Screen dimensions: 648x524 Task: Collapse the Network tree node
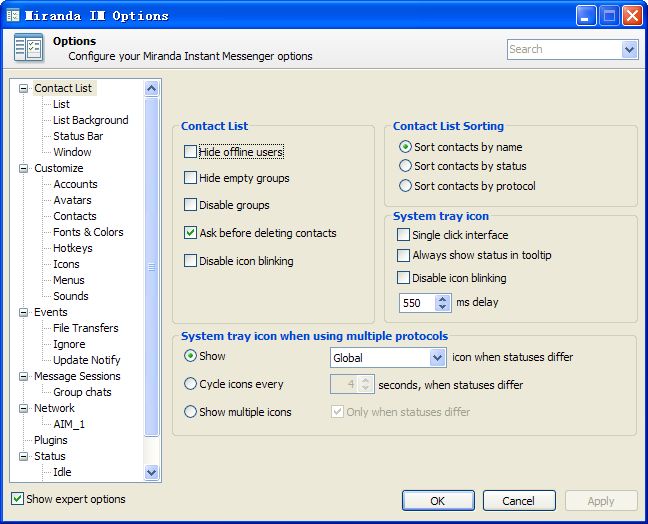pos(24,408)
